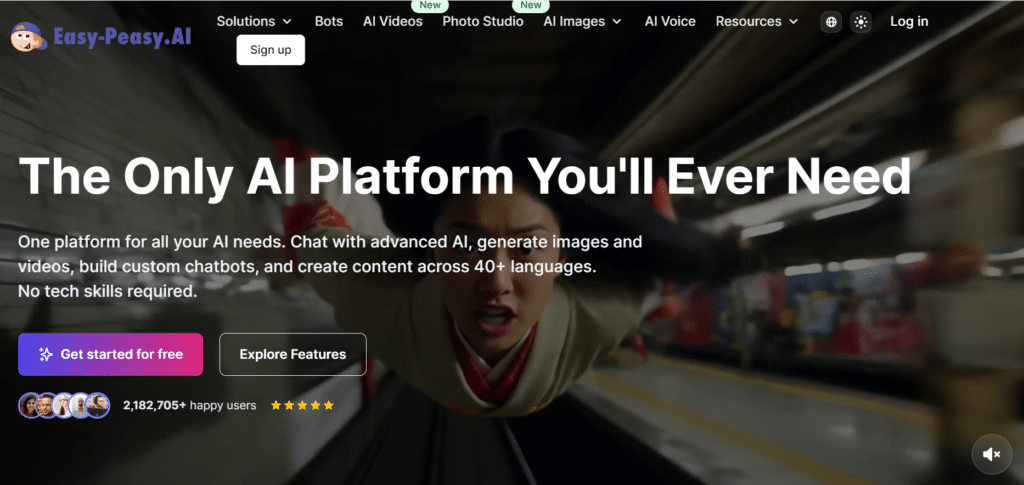
Task: Click the New badge above AI Videos
Action: (430, 5)
